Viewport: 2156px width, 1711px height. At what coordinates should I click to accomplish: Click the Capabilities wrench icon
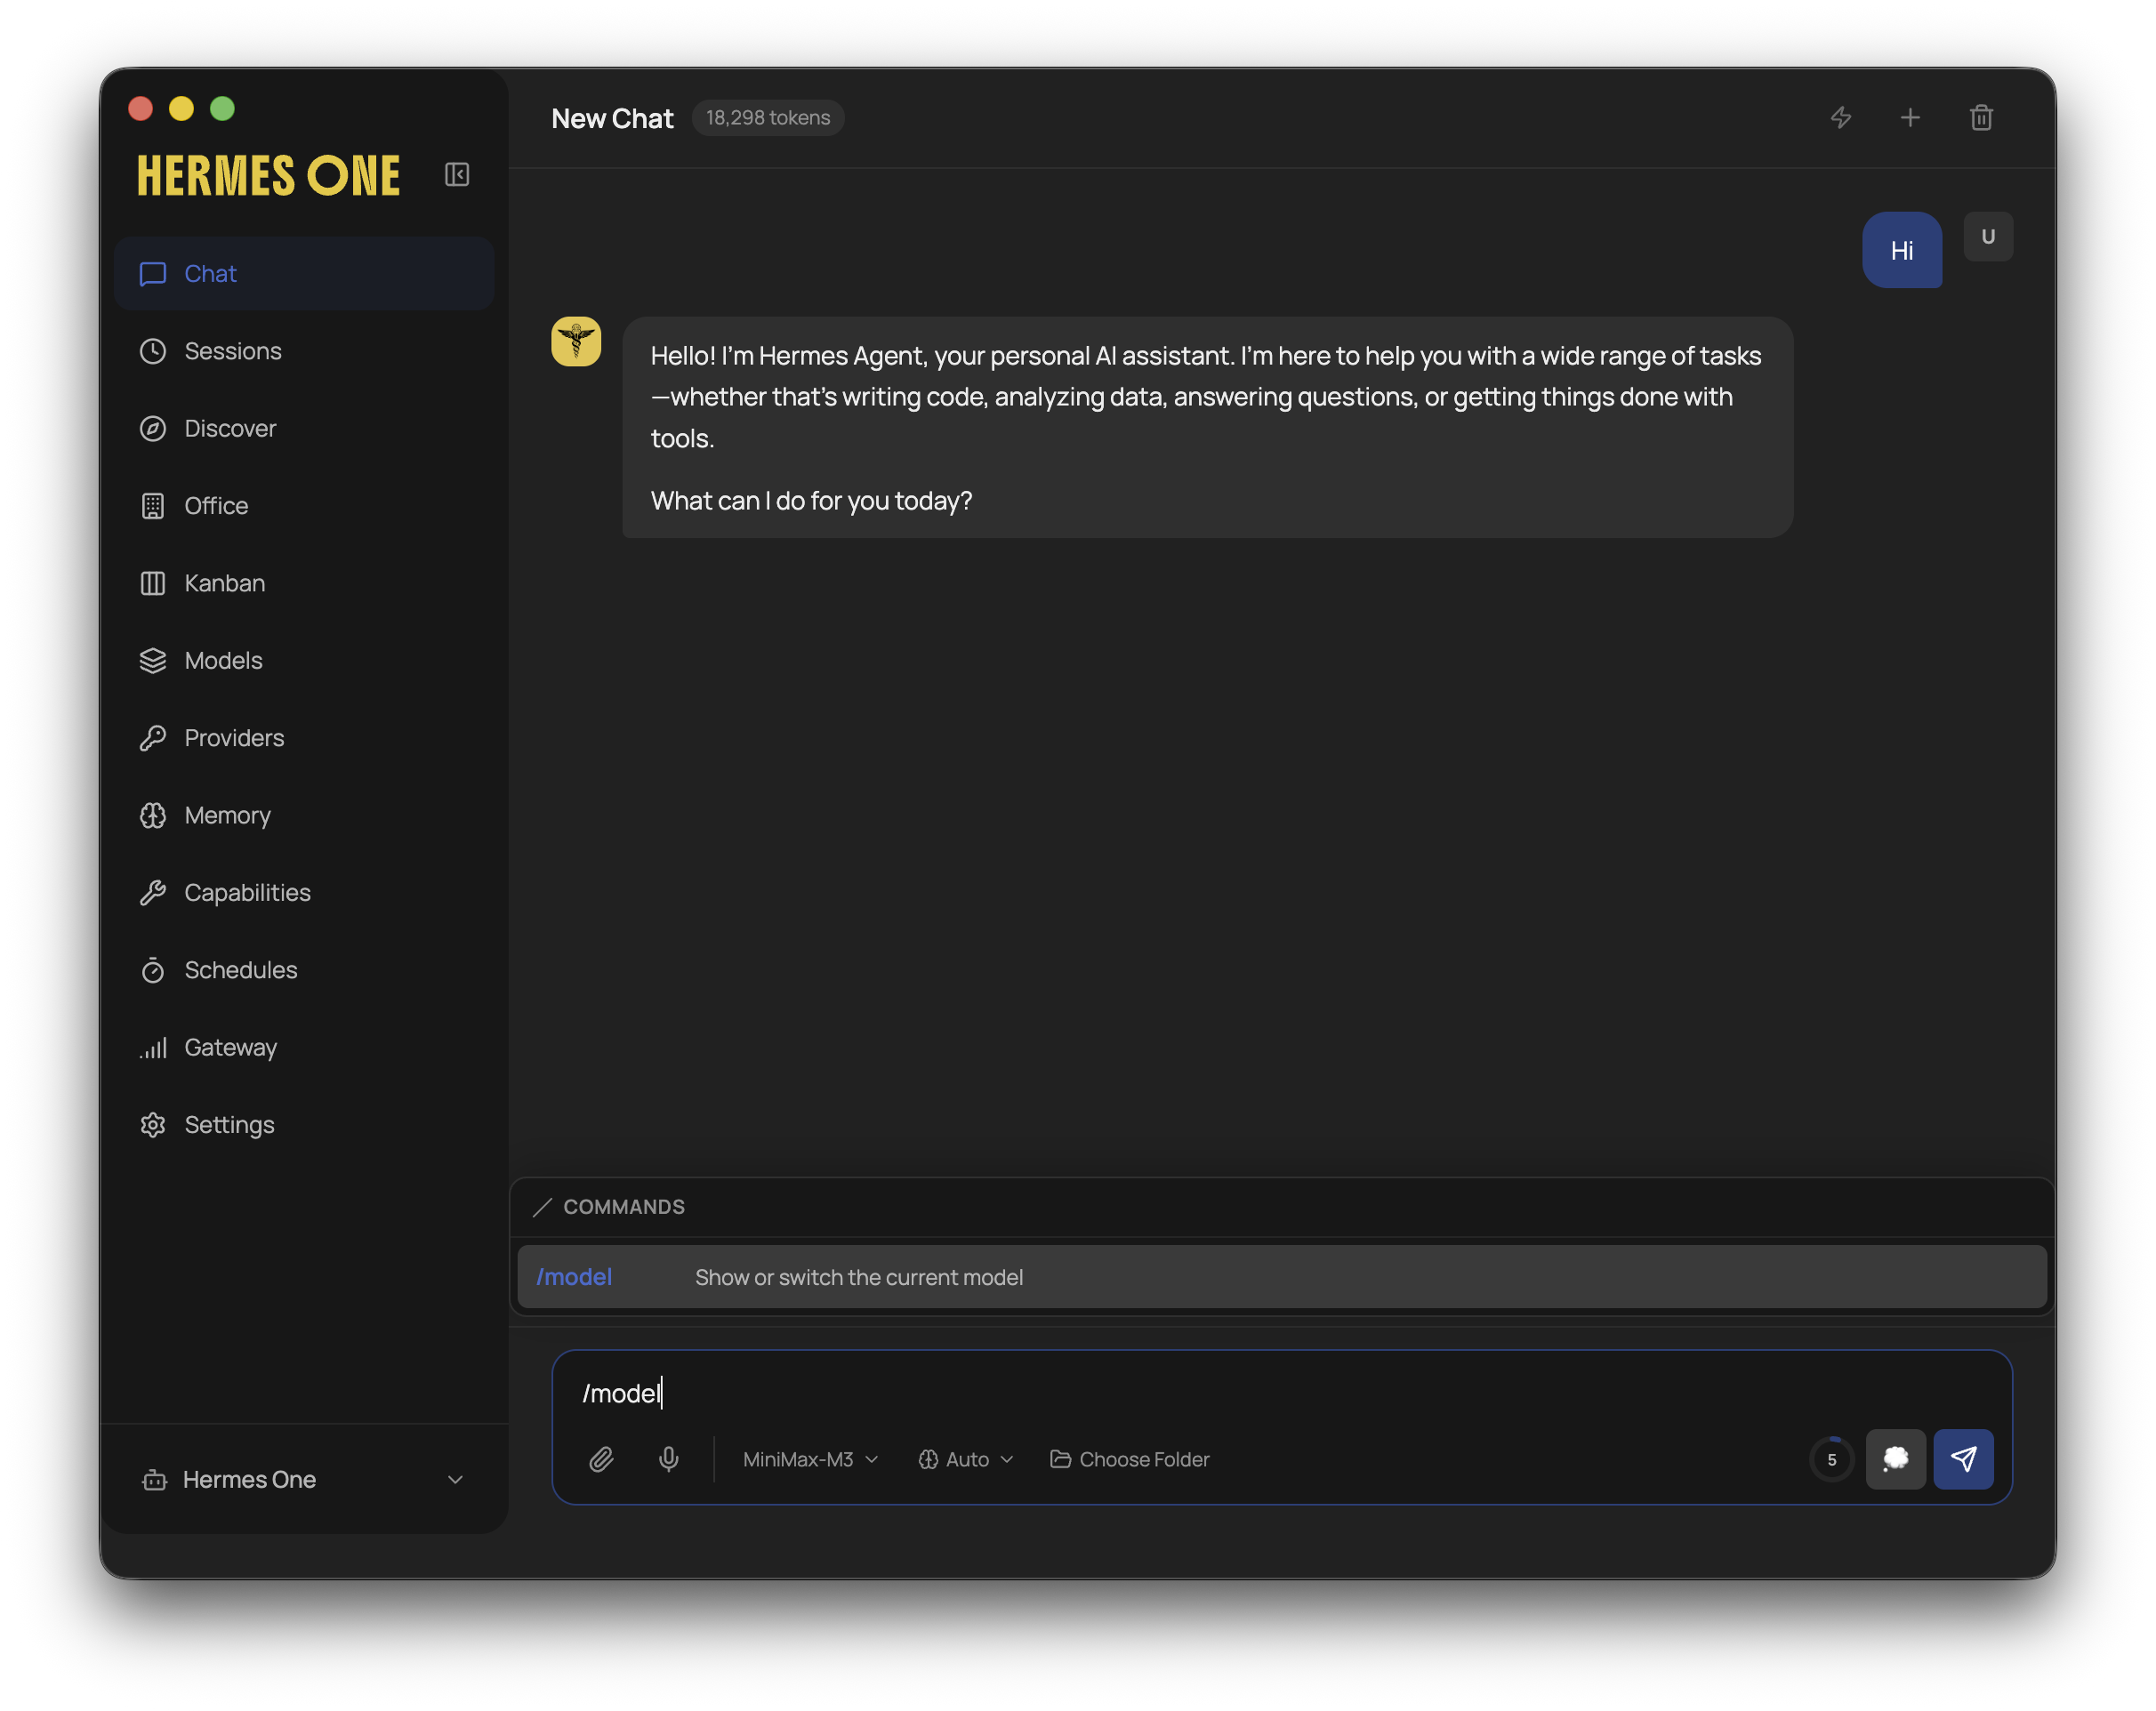click(153, 892)
